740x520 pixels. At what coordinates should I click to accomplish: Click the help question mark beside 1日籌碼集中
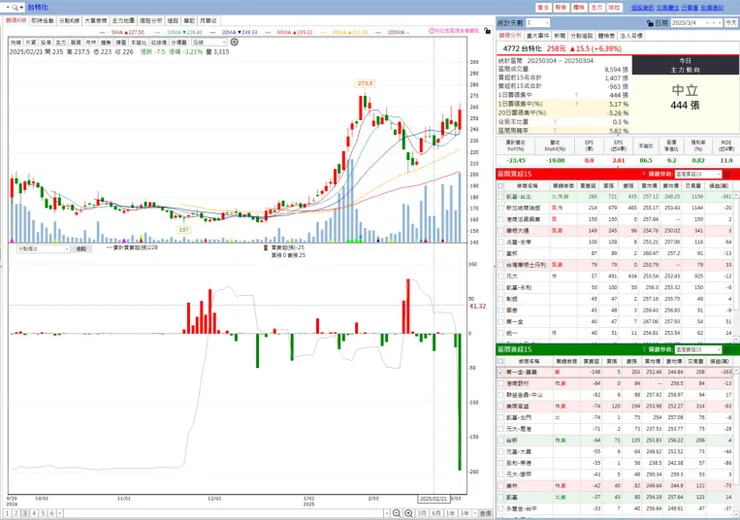coord(576,95)
